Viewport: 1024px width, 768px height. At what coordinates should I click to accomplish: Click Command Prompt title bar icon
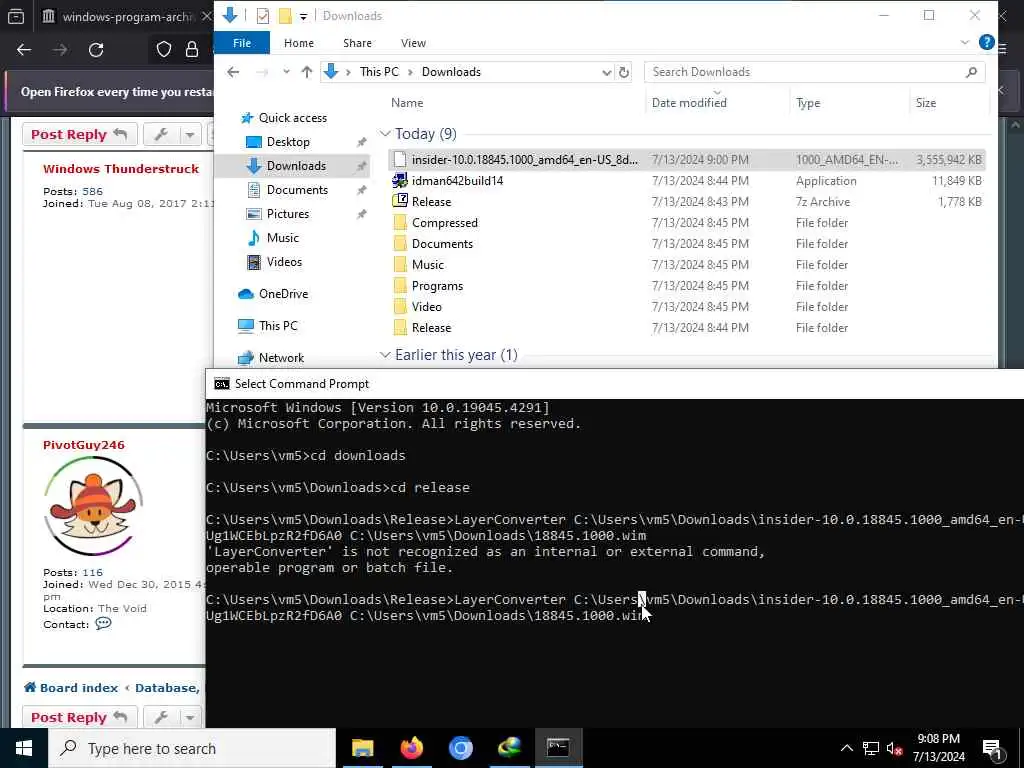coord(222,384)
